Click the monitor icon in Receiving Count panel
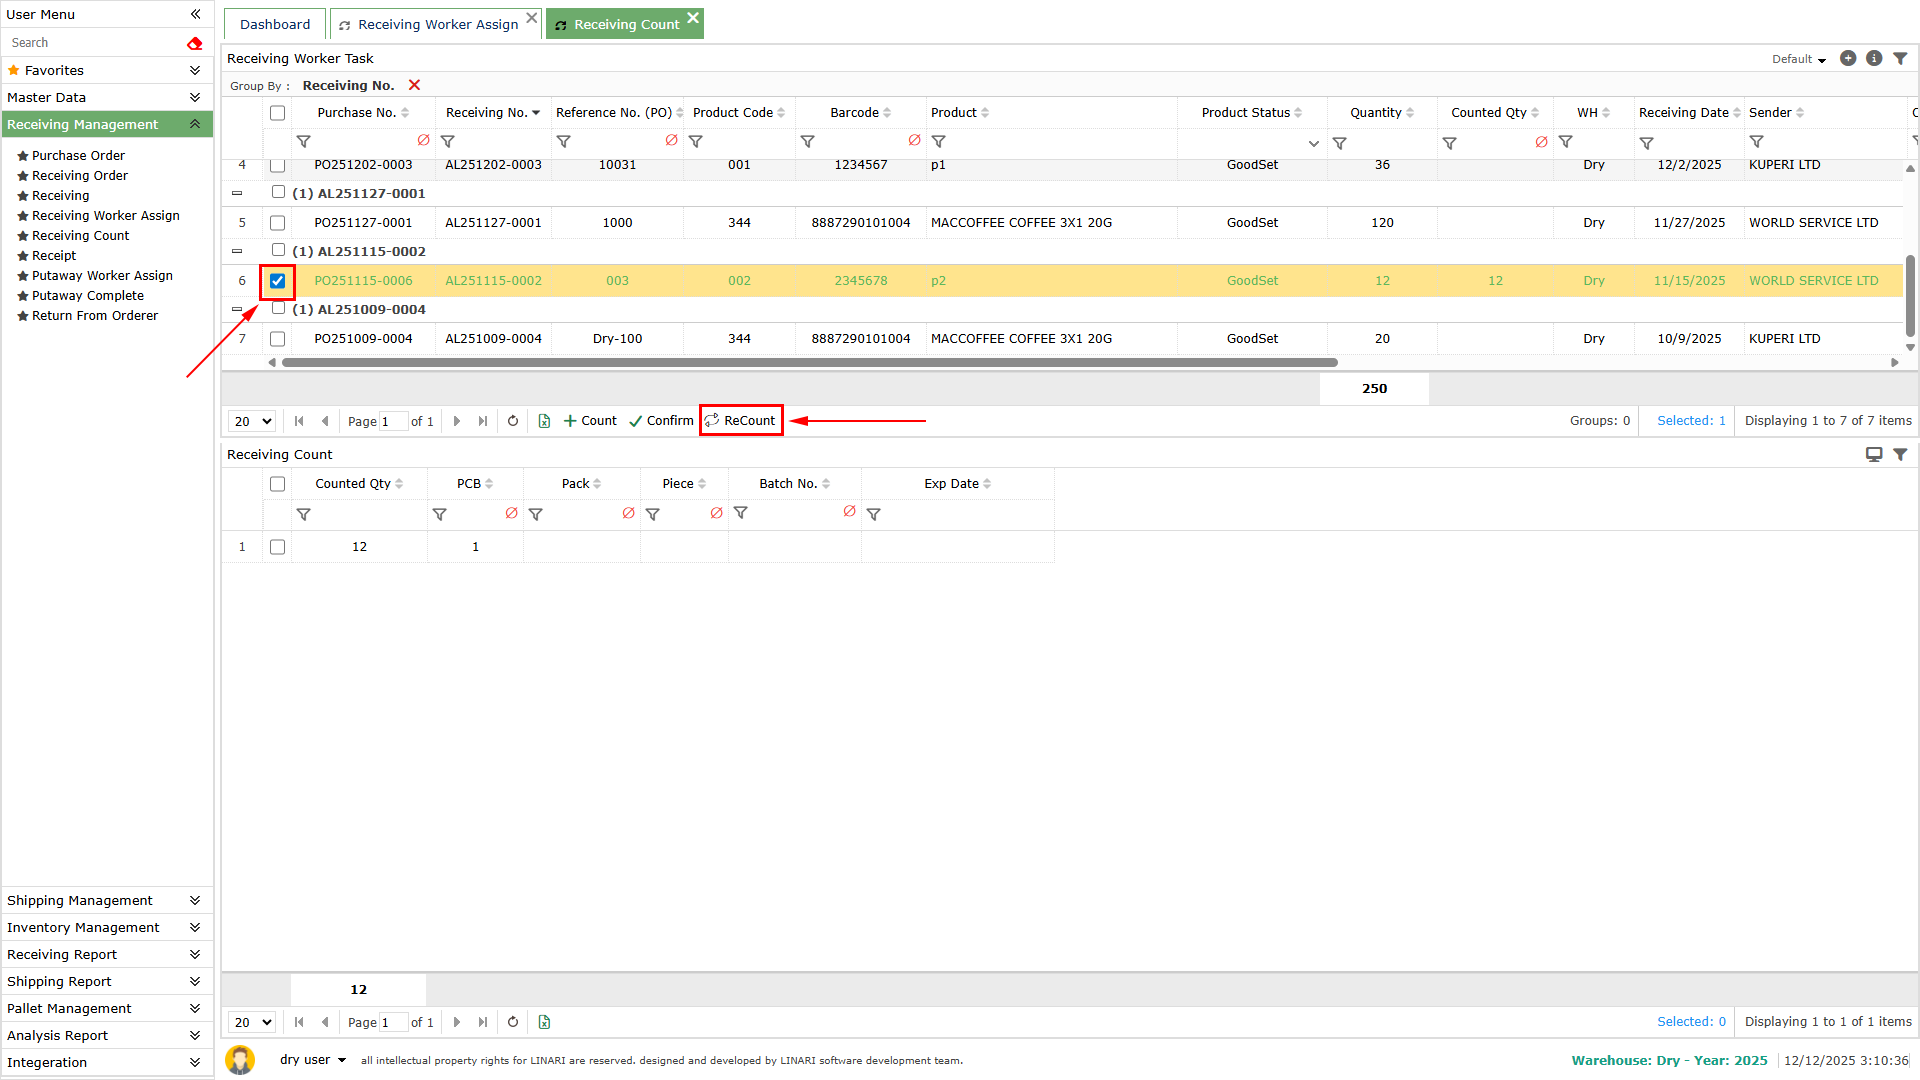The height and width of the screenshot is (1080, 1920). (1874, 455)
